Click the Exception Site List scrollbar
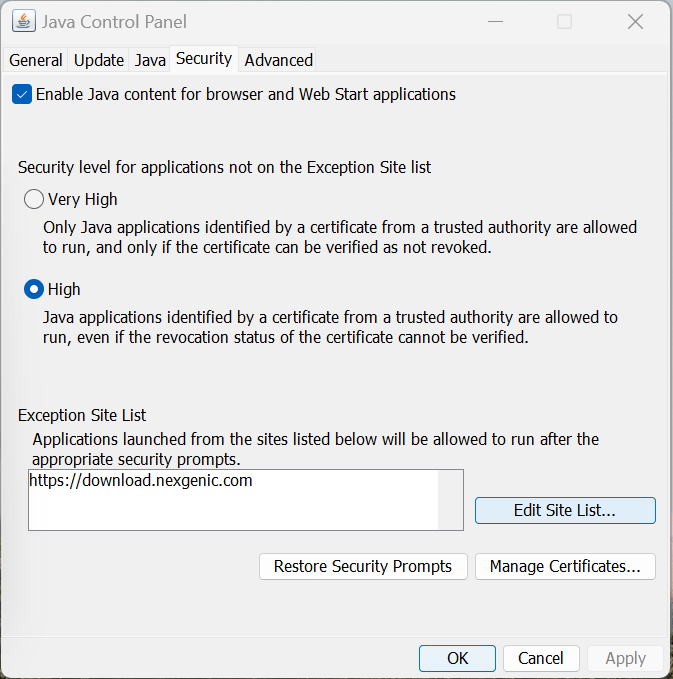Screen dimensions: 673x679 tap(450, 500)
